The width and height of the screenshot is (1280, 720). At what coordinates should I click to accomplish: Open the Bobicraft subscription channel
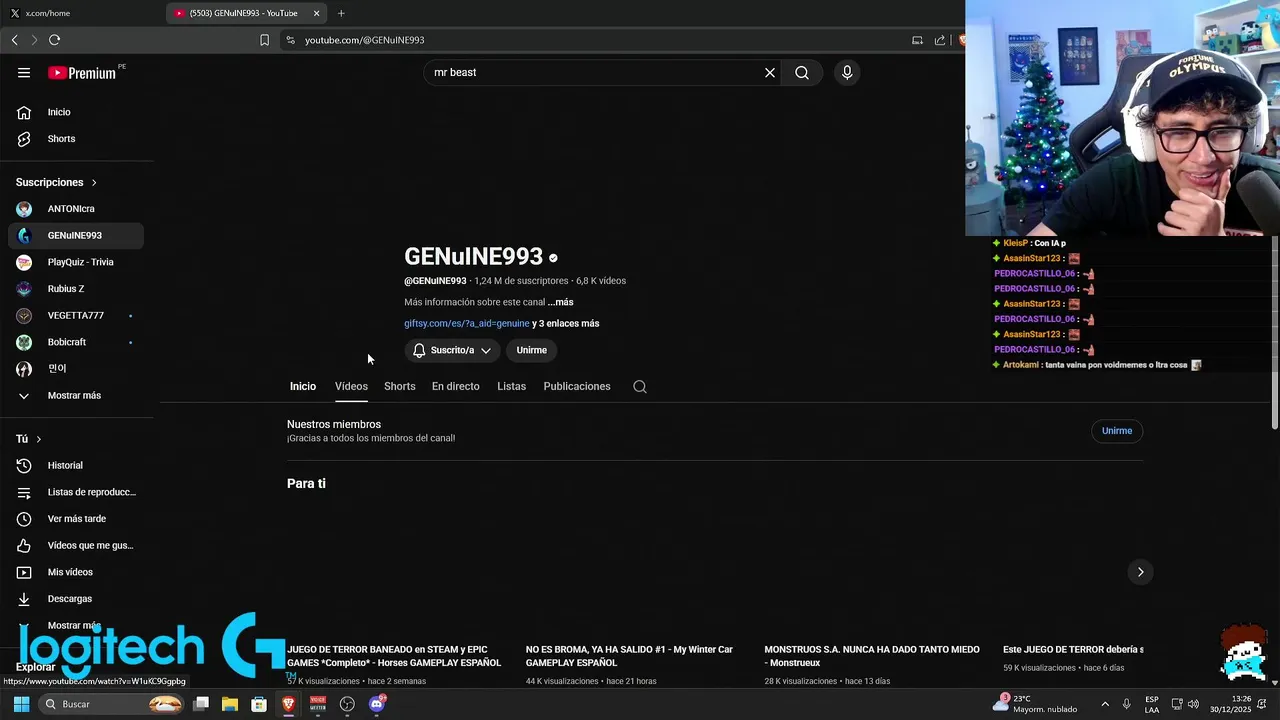[x=76, y=342]
